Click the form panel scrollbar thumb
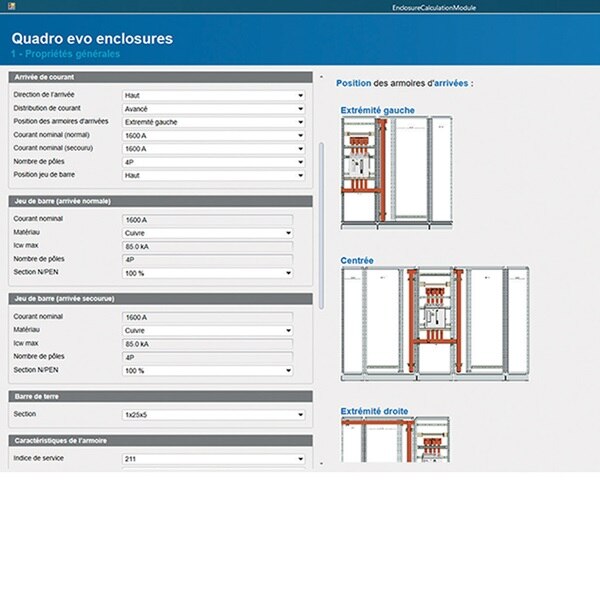Screen dimensions: 600x600 click(x=321, y=226)
